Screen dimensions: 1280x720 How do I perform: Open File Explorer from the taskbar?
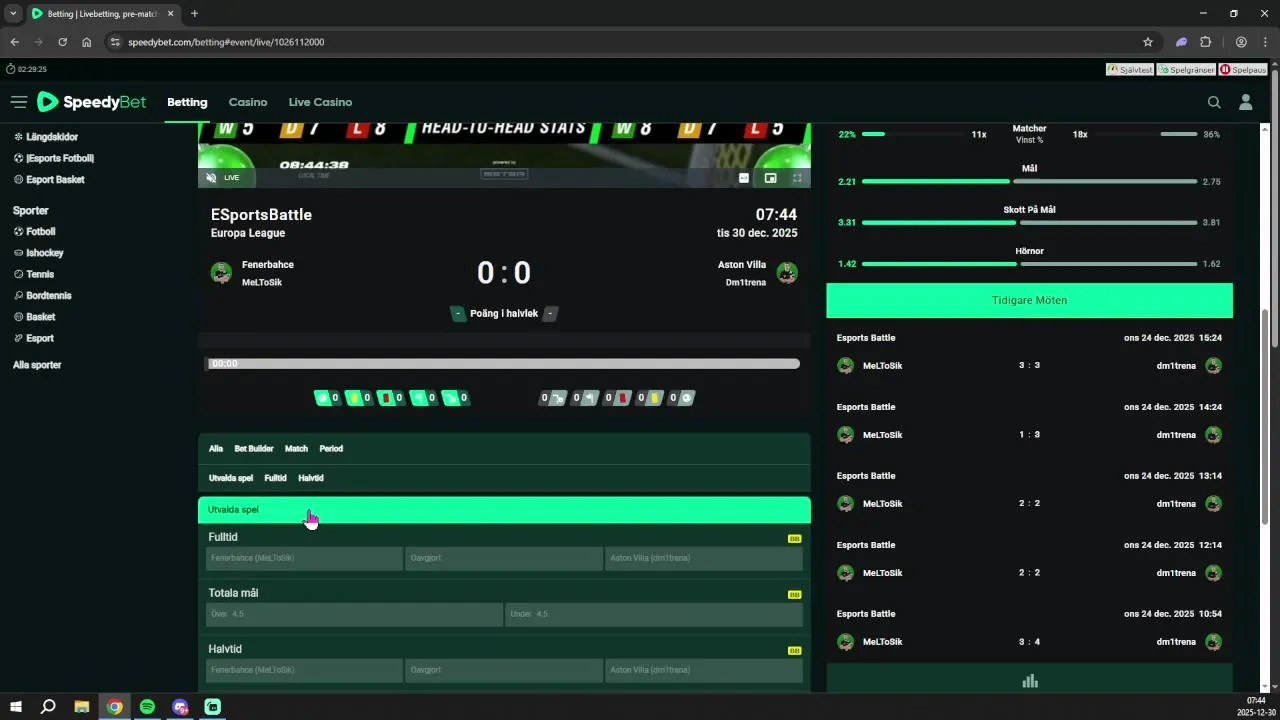pyautogui.click(x=82, y=707)
